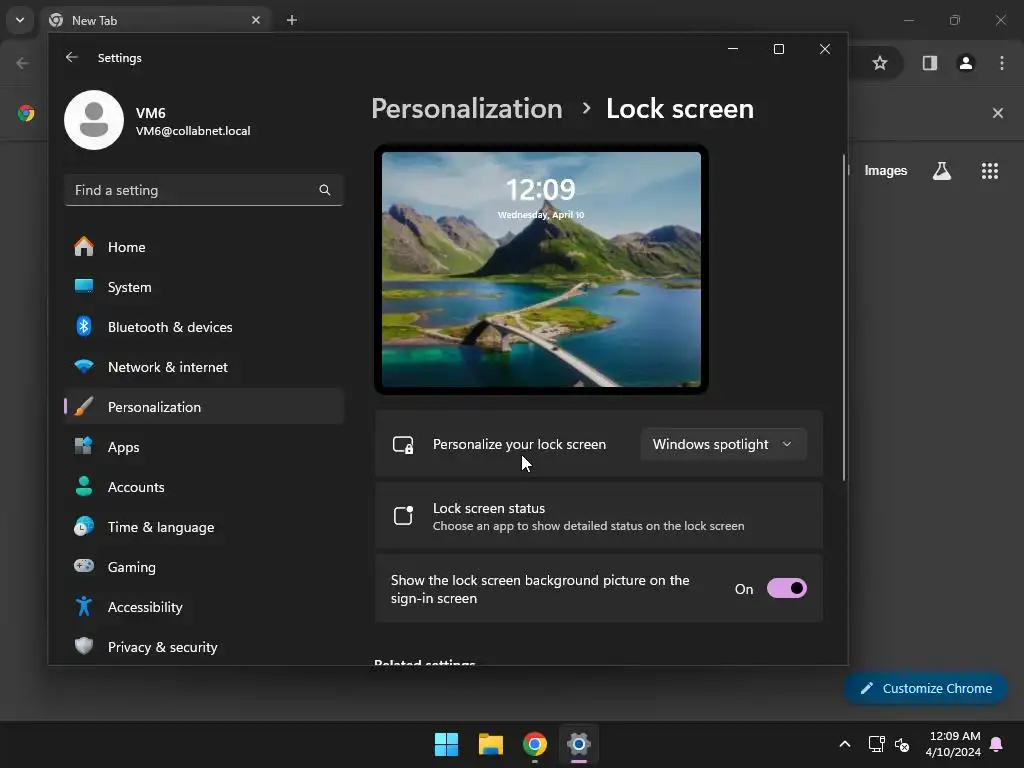Click the Images link in Chrome
The width and height of the screenshot is (1024, 768).
886,170
